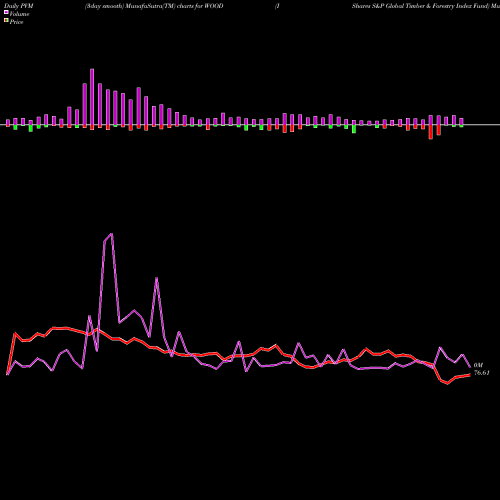Click the '(3day smooth) MunafaSutra(TM) charts for WOOD' heading
Image resolution: width=500 pixels, height=500 pixels.
[154, 6]
